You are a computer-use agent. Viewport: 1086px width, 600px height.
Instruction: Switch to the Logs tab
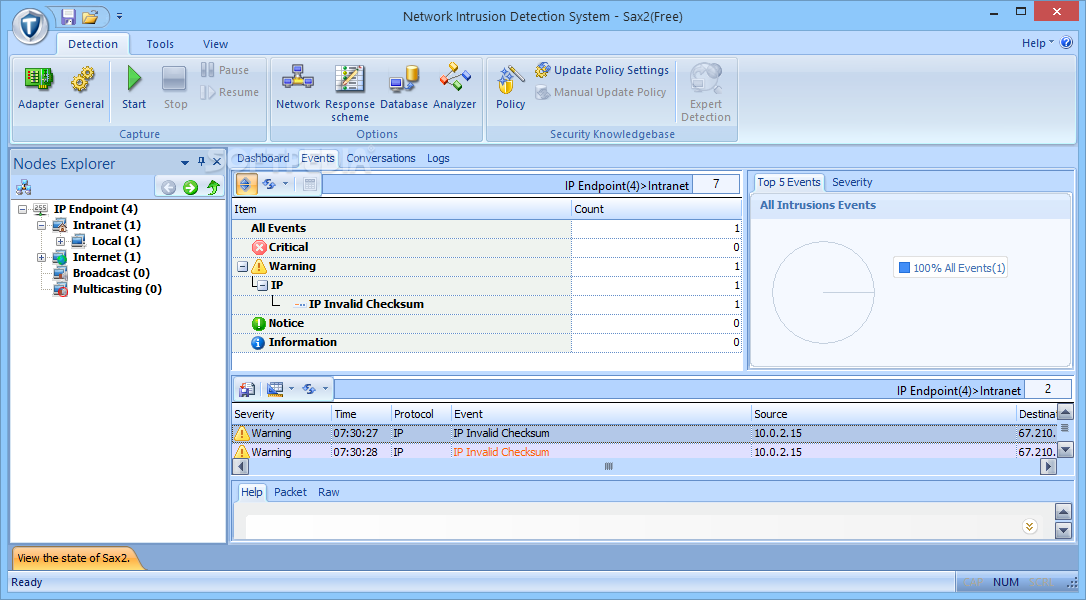[x=438, y=158]
